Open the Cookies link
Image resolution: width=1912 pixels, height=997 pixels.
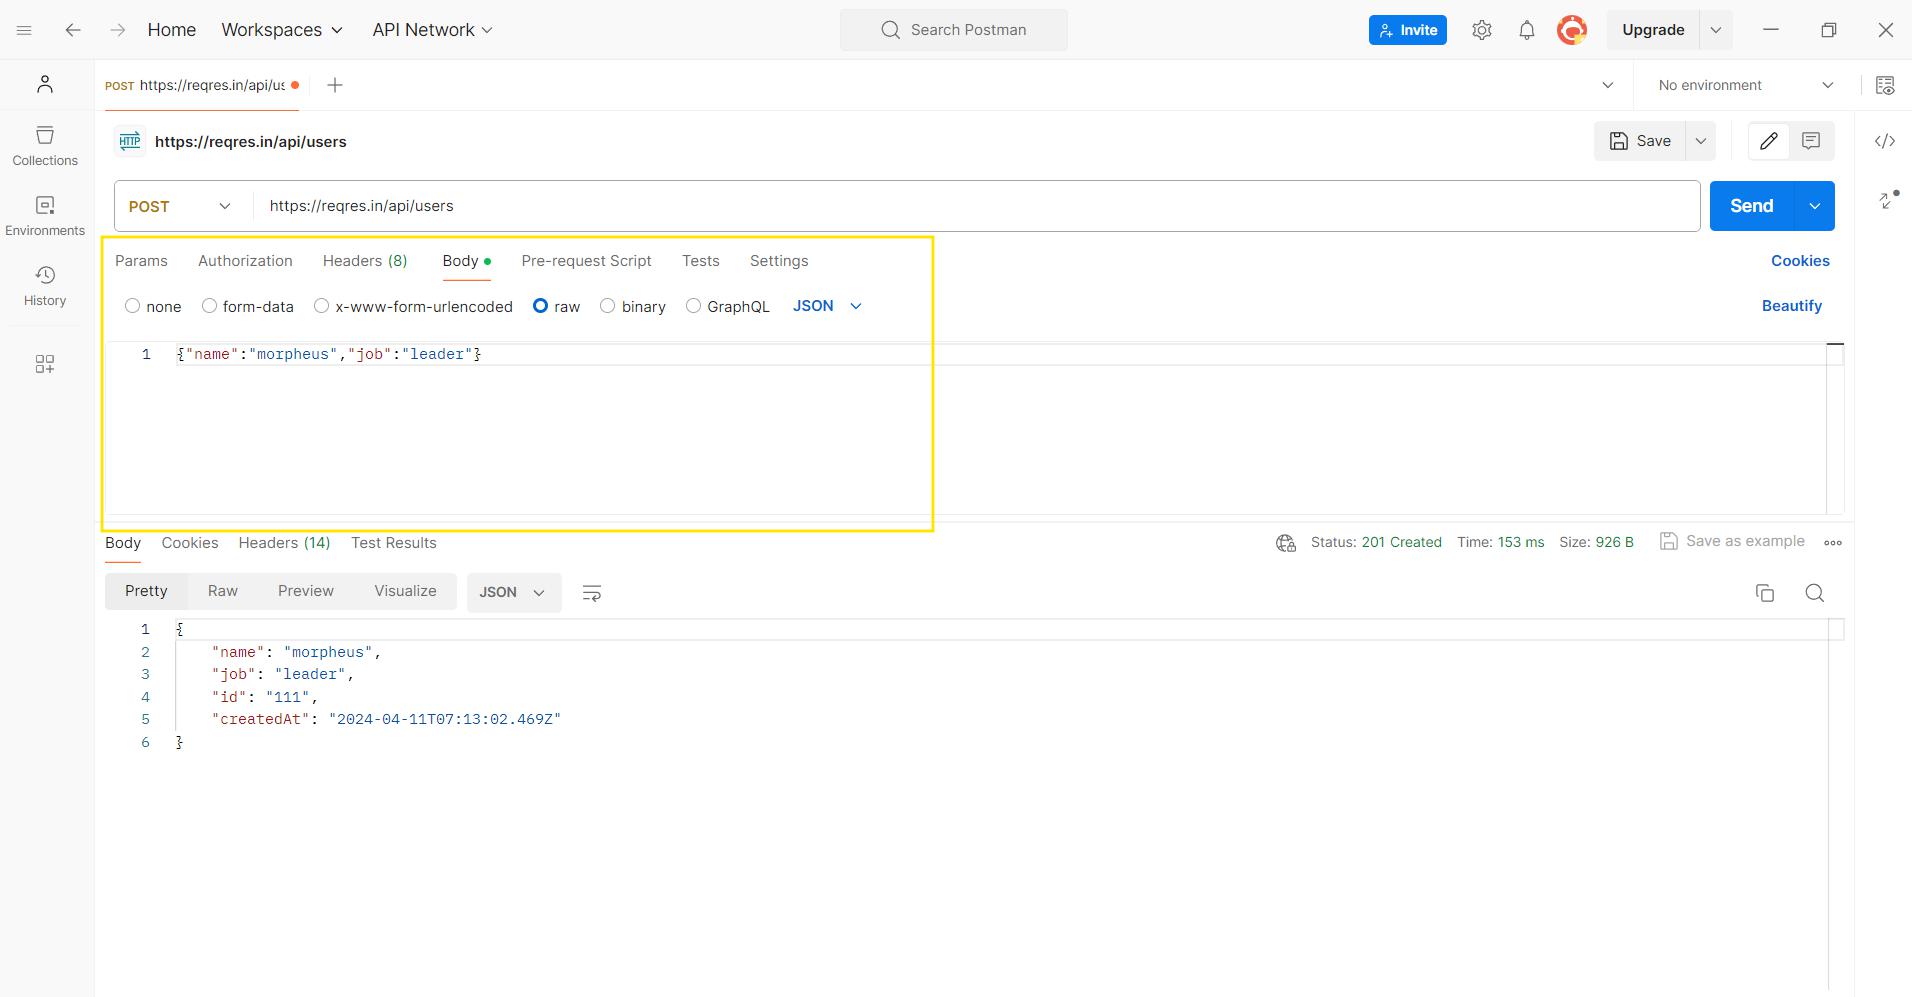pyautogui.click(x=1800, y=261)
